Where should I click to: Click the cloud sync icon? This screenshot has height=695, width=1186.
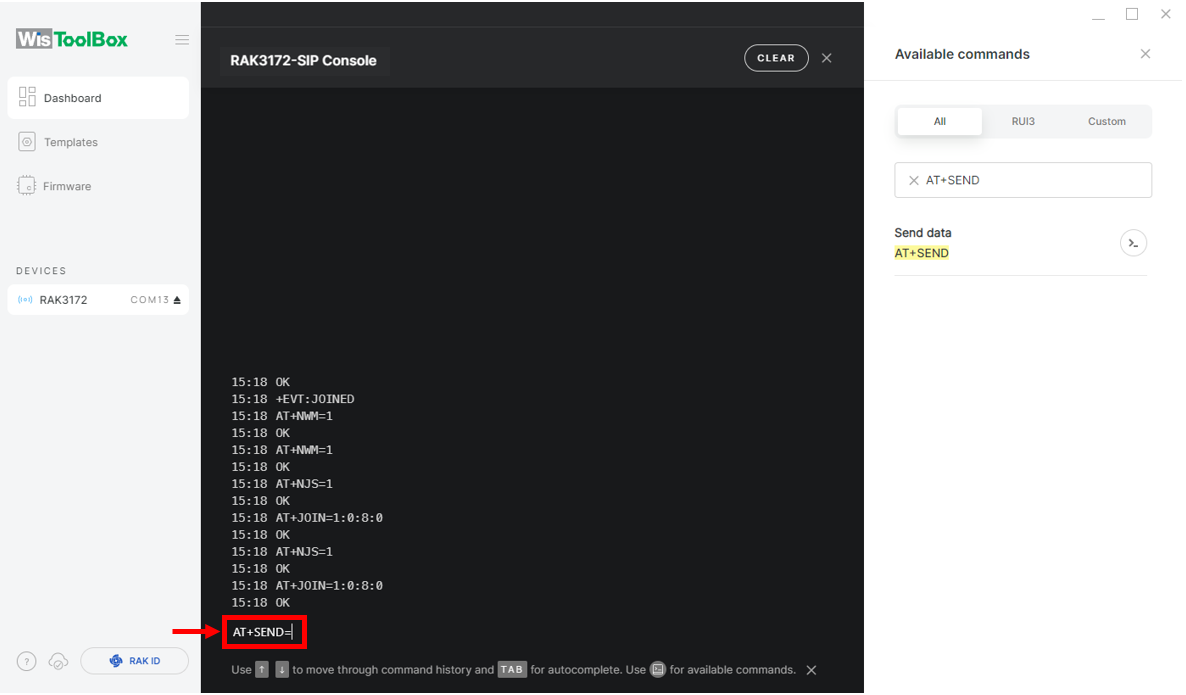click(x=58, y=662)
